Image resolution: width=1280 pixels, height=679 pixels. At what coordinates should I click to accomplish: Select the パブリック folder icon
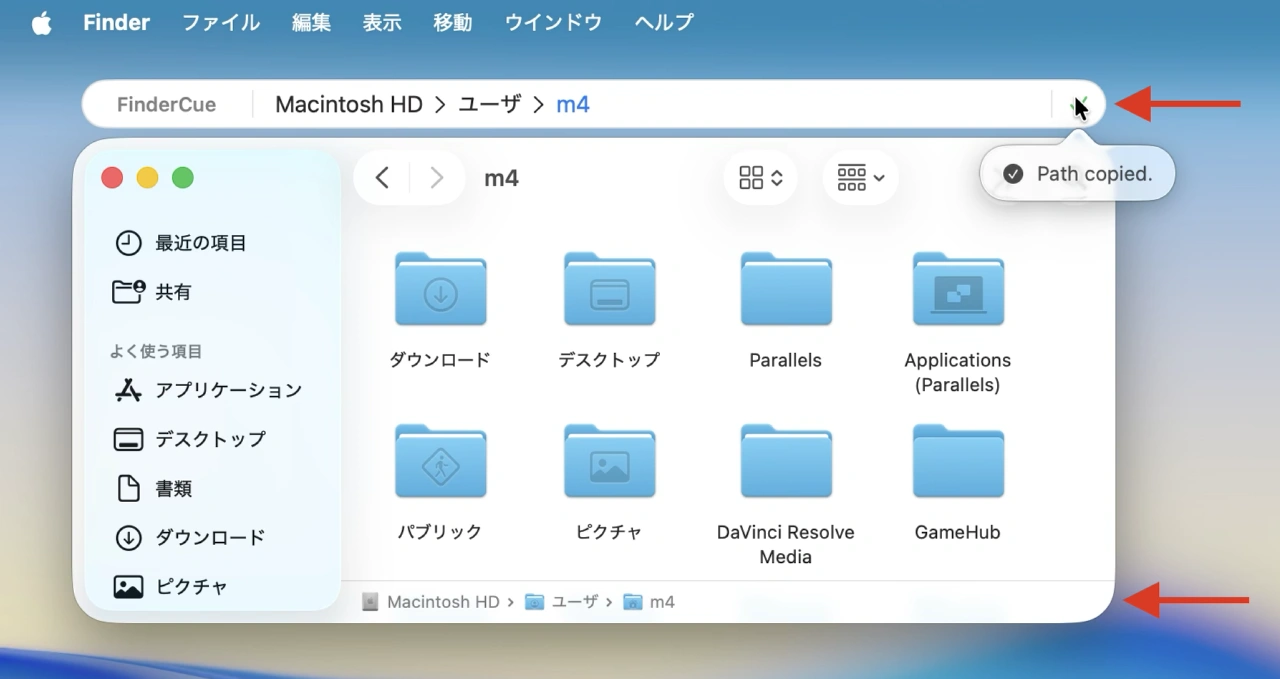(441, 461)
